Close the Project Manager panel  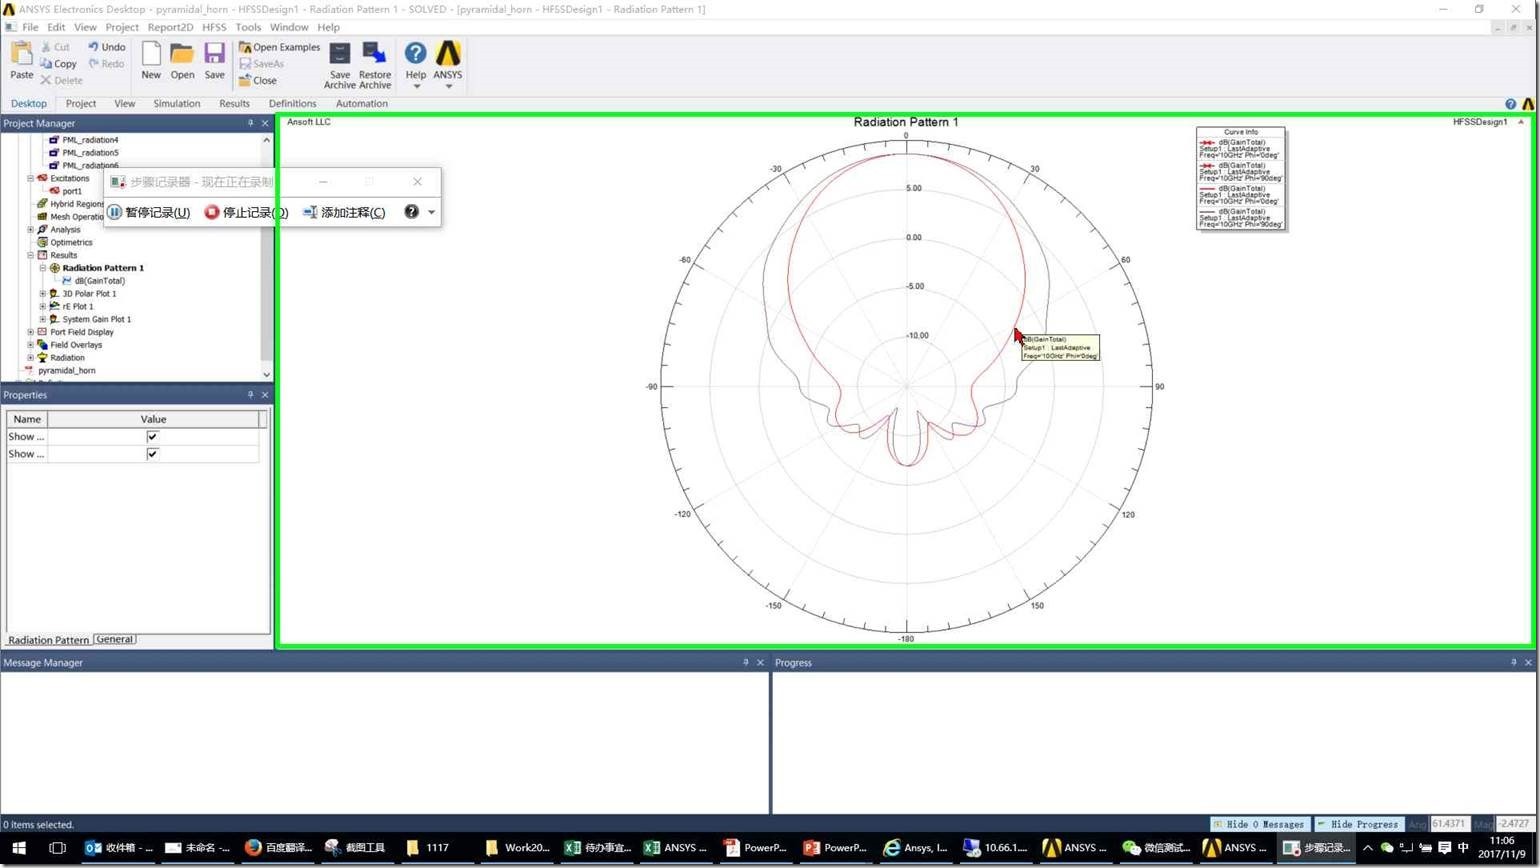[x=265, y=123]
